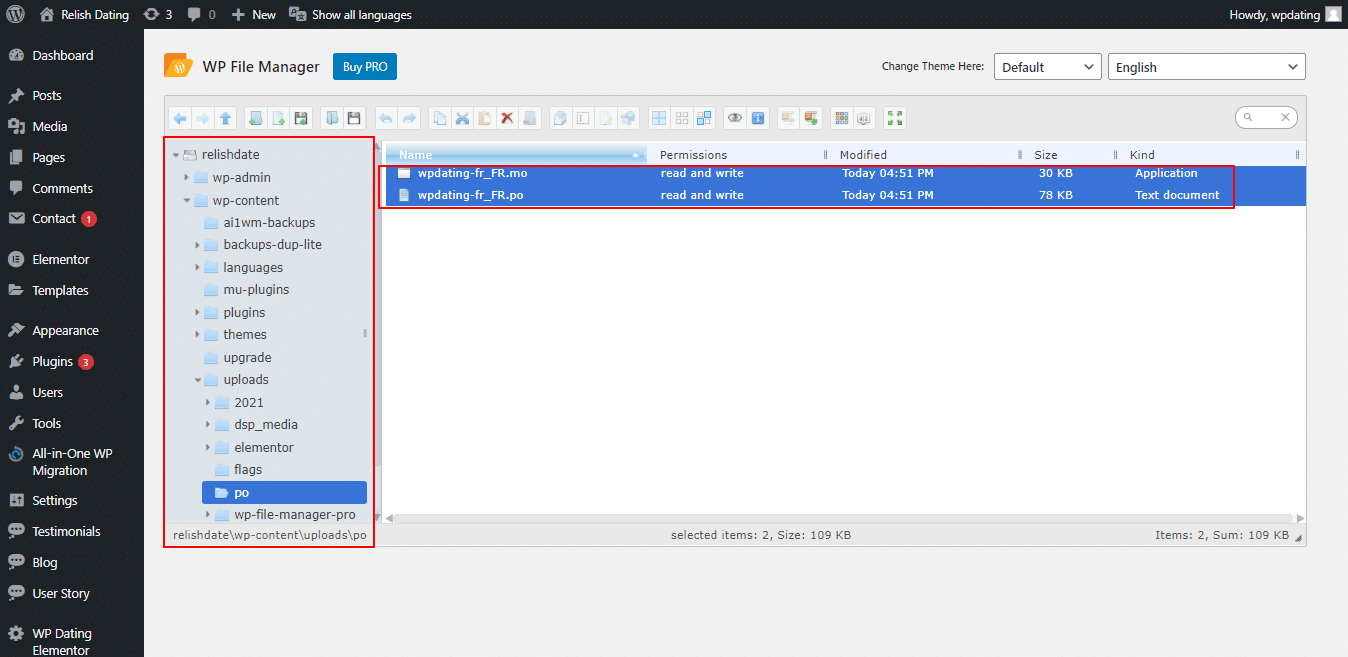Click New in the admin bar

coord(253,15)
